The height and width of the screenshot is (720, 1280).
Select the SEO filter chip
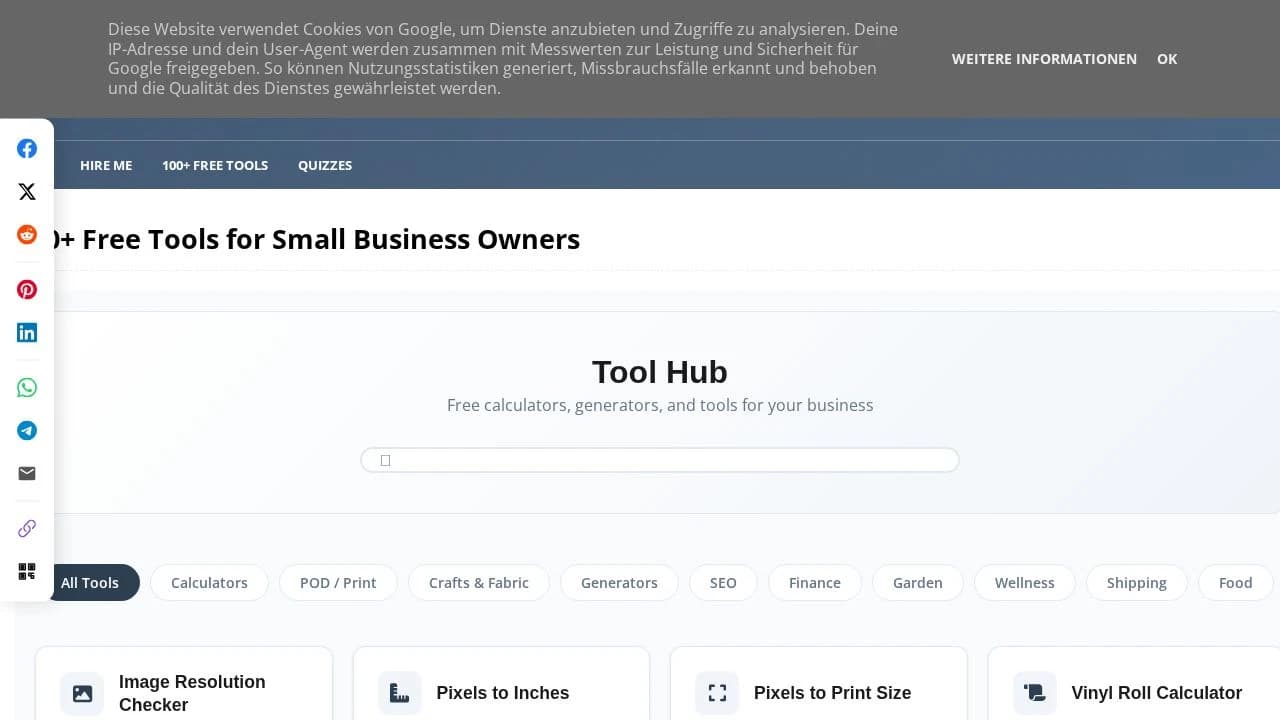pos(722,583)
